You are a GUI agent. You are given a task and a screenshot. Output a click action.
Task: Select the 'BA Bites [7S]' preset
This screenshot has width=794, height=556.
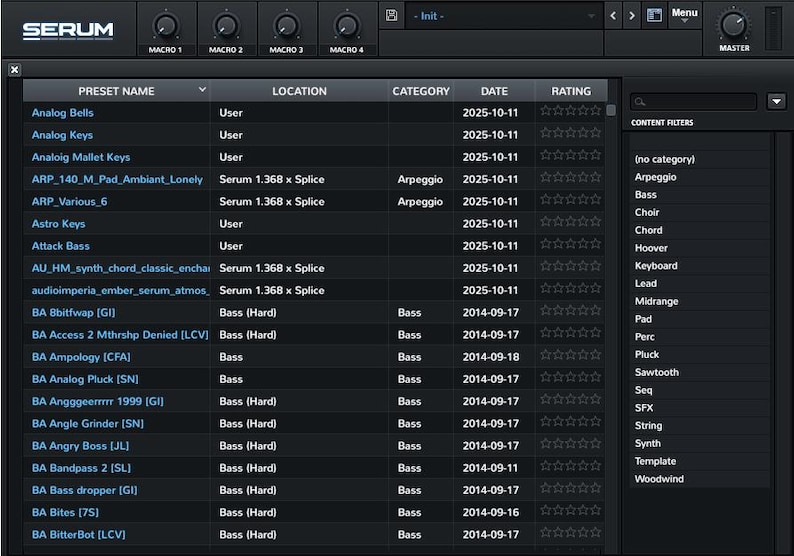[65, 512]
